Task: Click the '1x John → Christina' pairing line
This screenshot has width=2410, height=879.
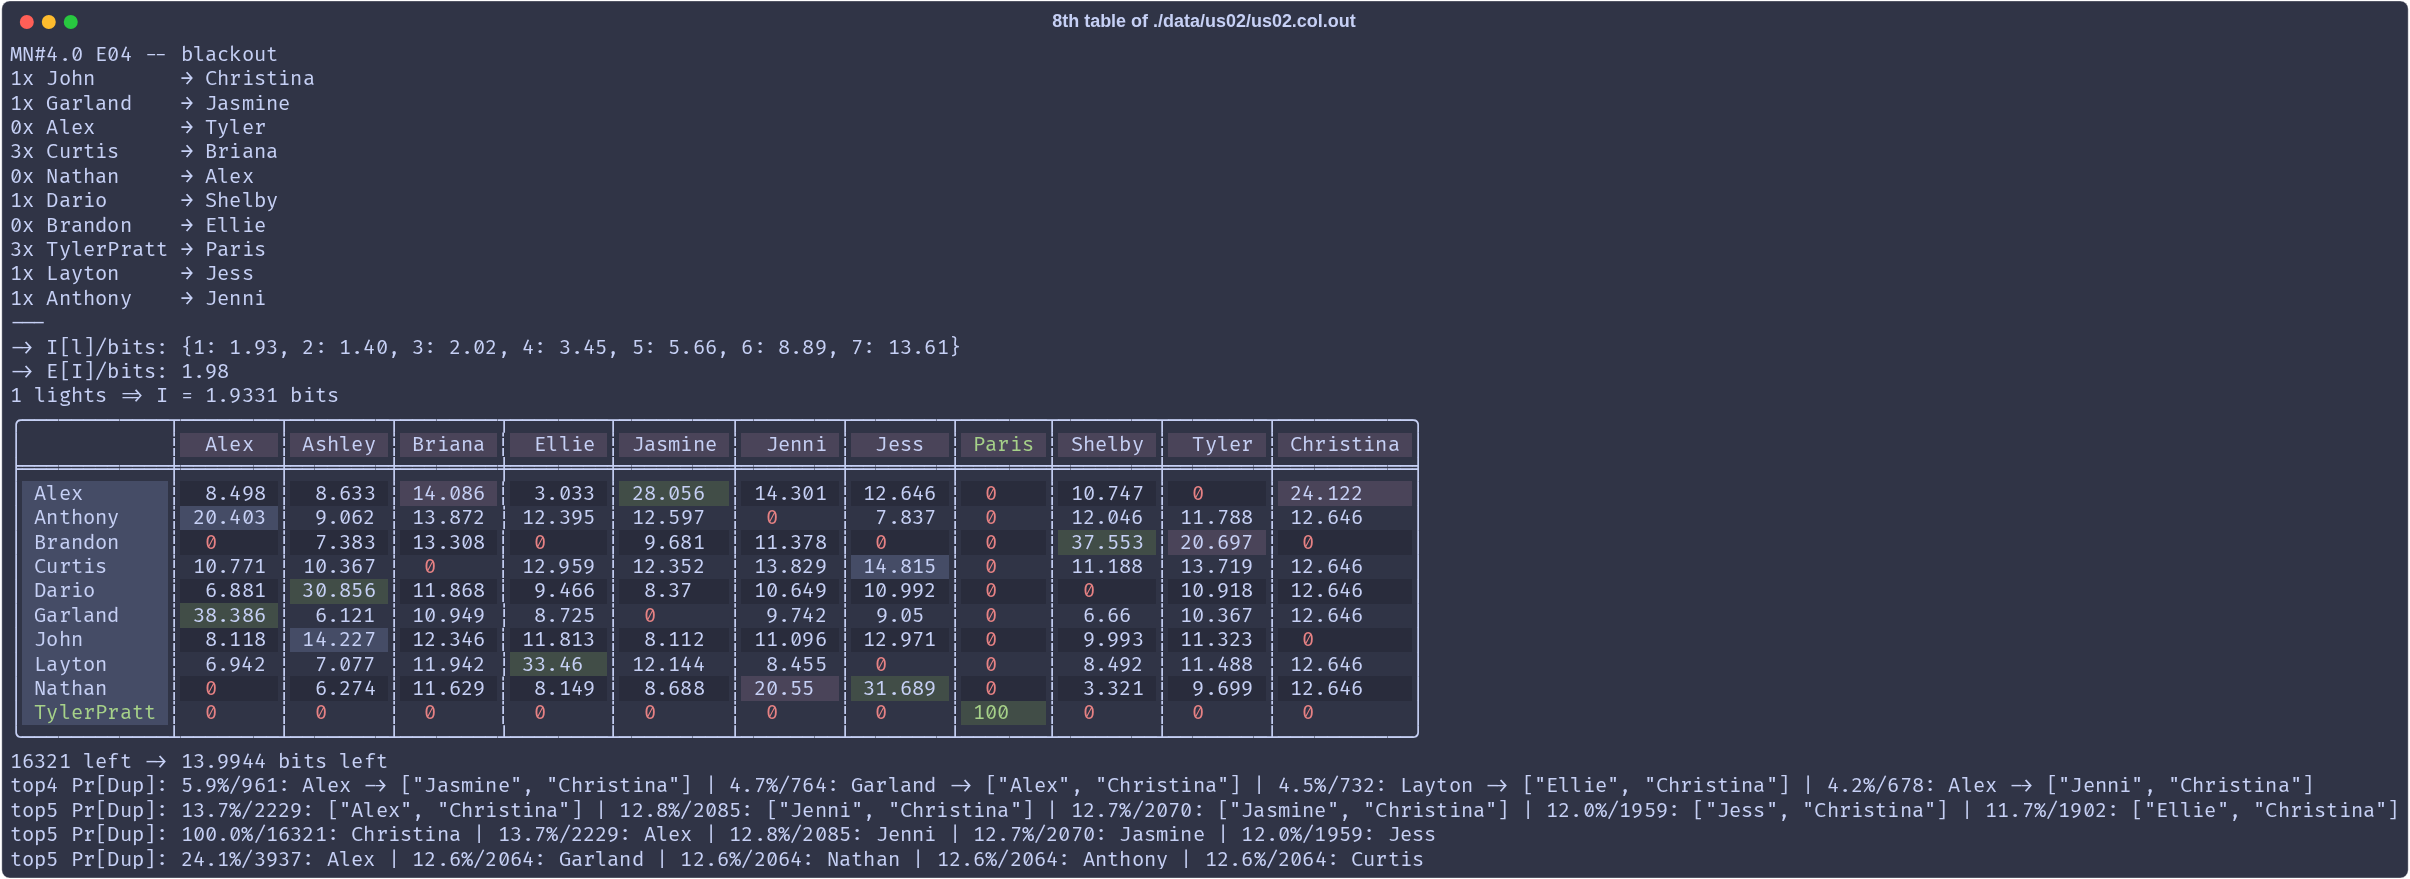Action: [162, 78]
